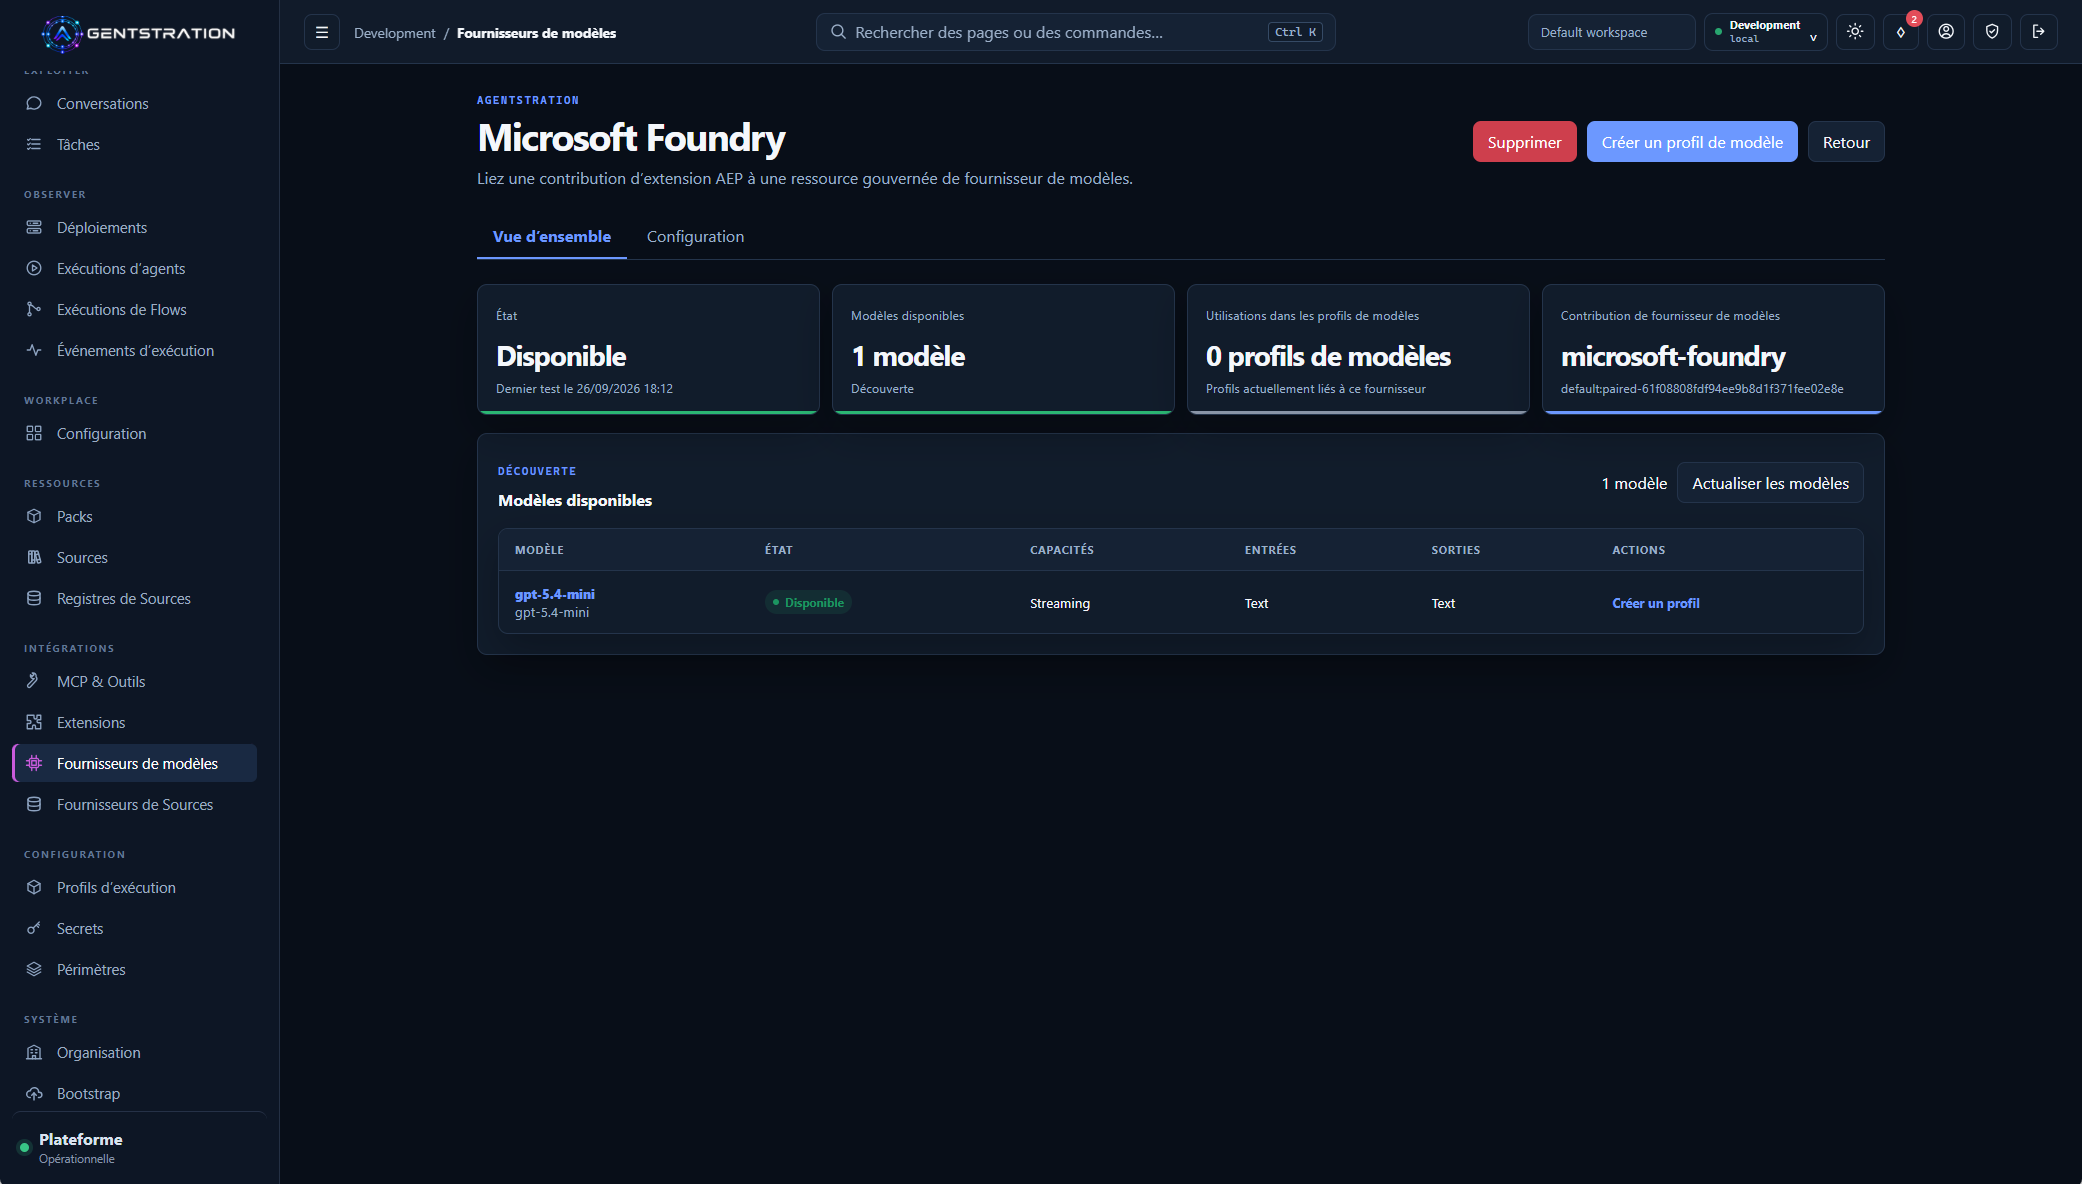Go to Extensions in the sidebar
Image resolution: width=2082 pixels, height=1184 pixels.
click(x=135, y=723)
